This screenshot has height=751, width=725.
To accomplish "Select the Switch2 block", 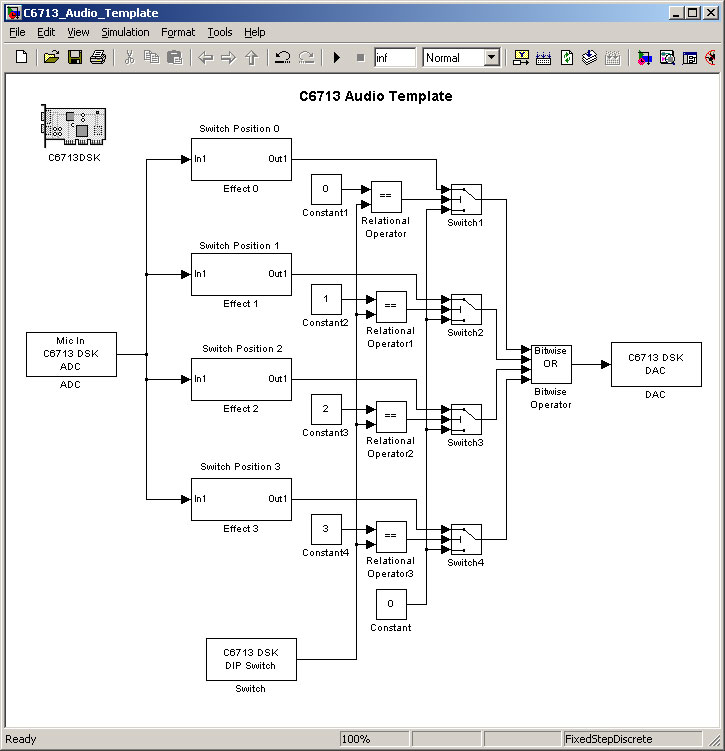I will pos(466,309).
